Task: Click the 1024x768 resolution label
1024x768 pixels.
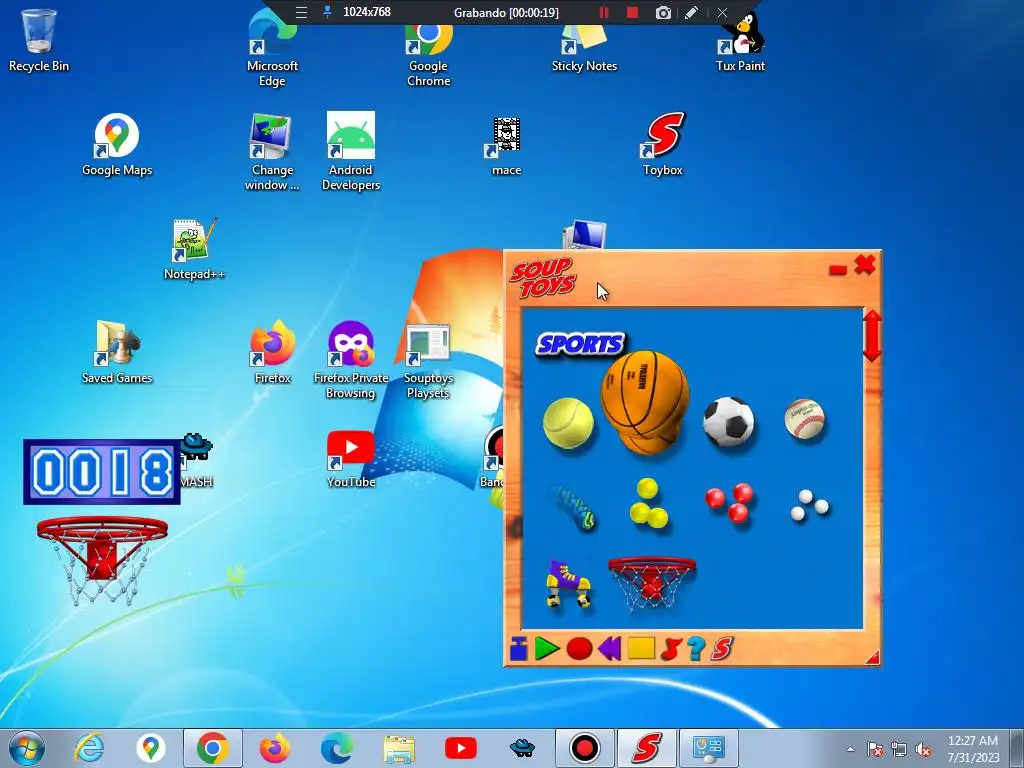Action: coord(367,12)
